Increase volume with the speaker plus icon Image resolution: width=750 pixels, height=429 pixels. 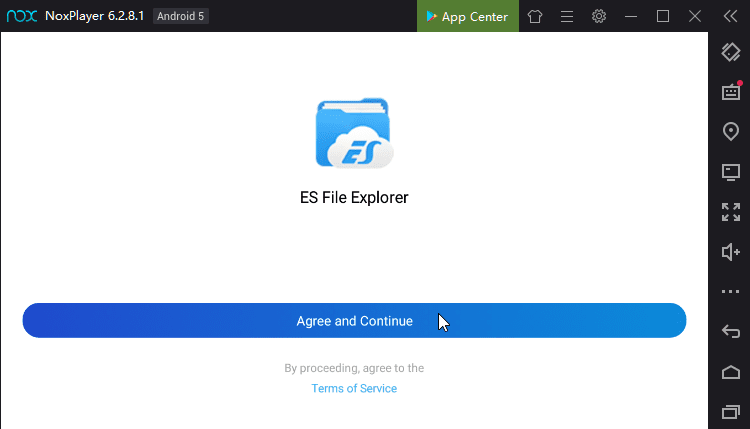pos(730,252)
